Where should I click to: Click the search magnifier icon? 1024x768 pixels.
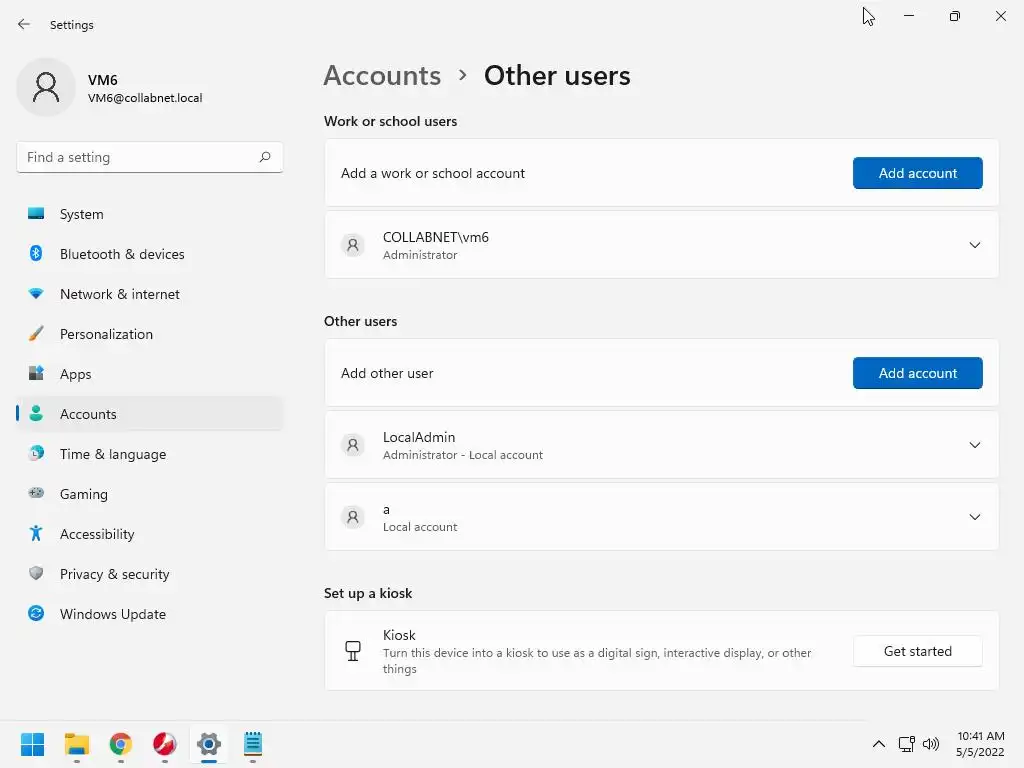[x=265, y=157]
